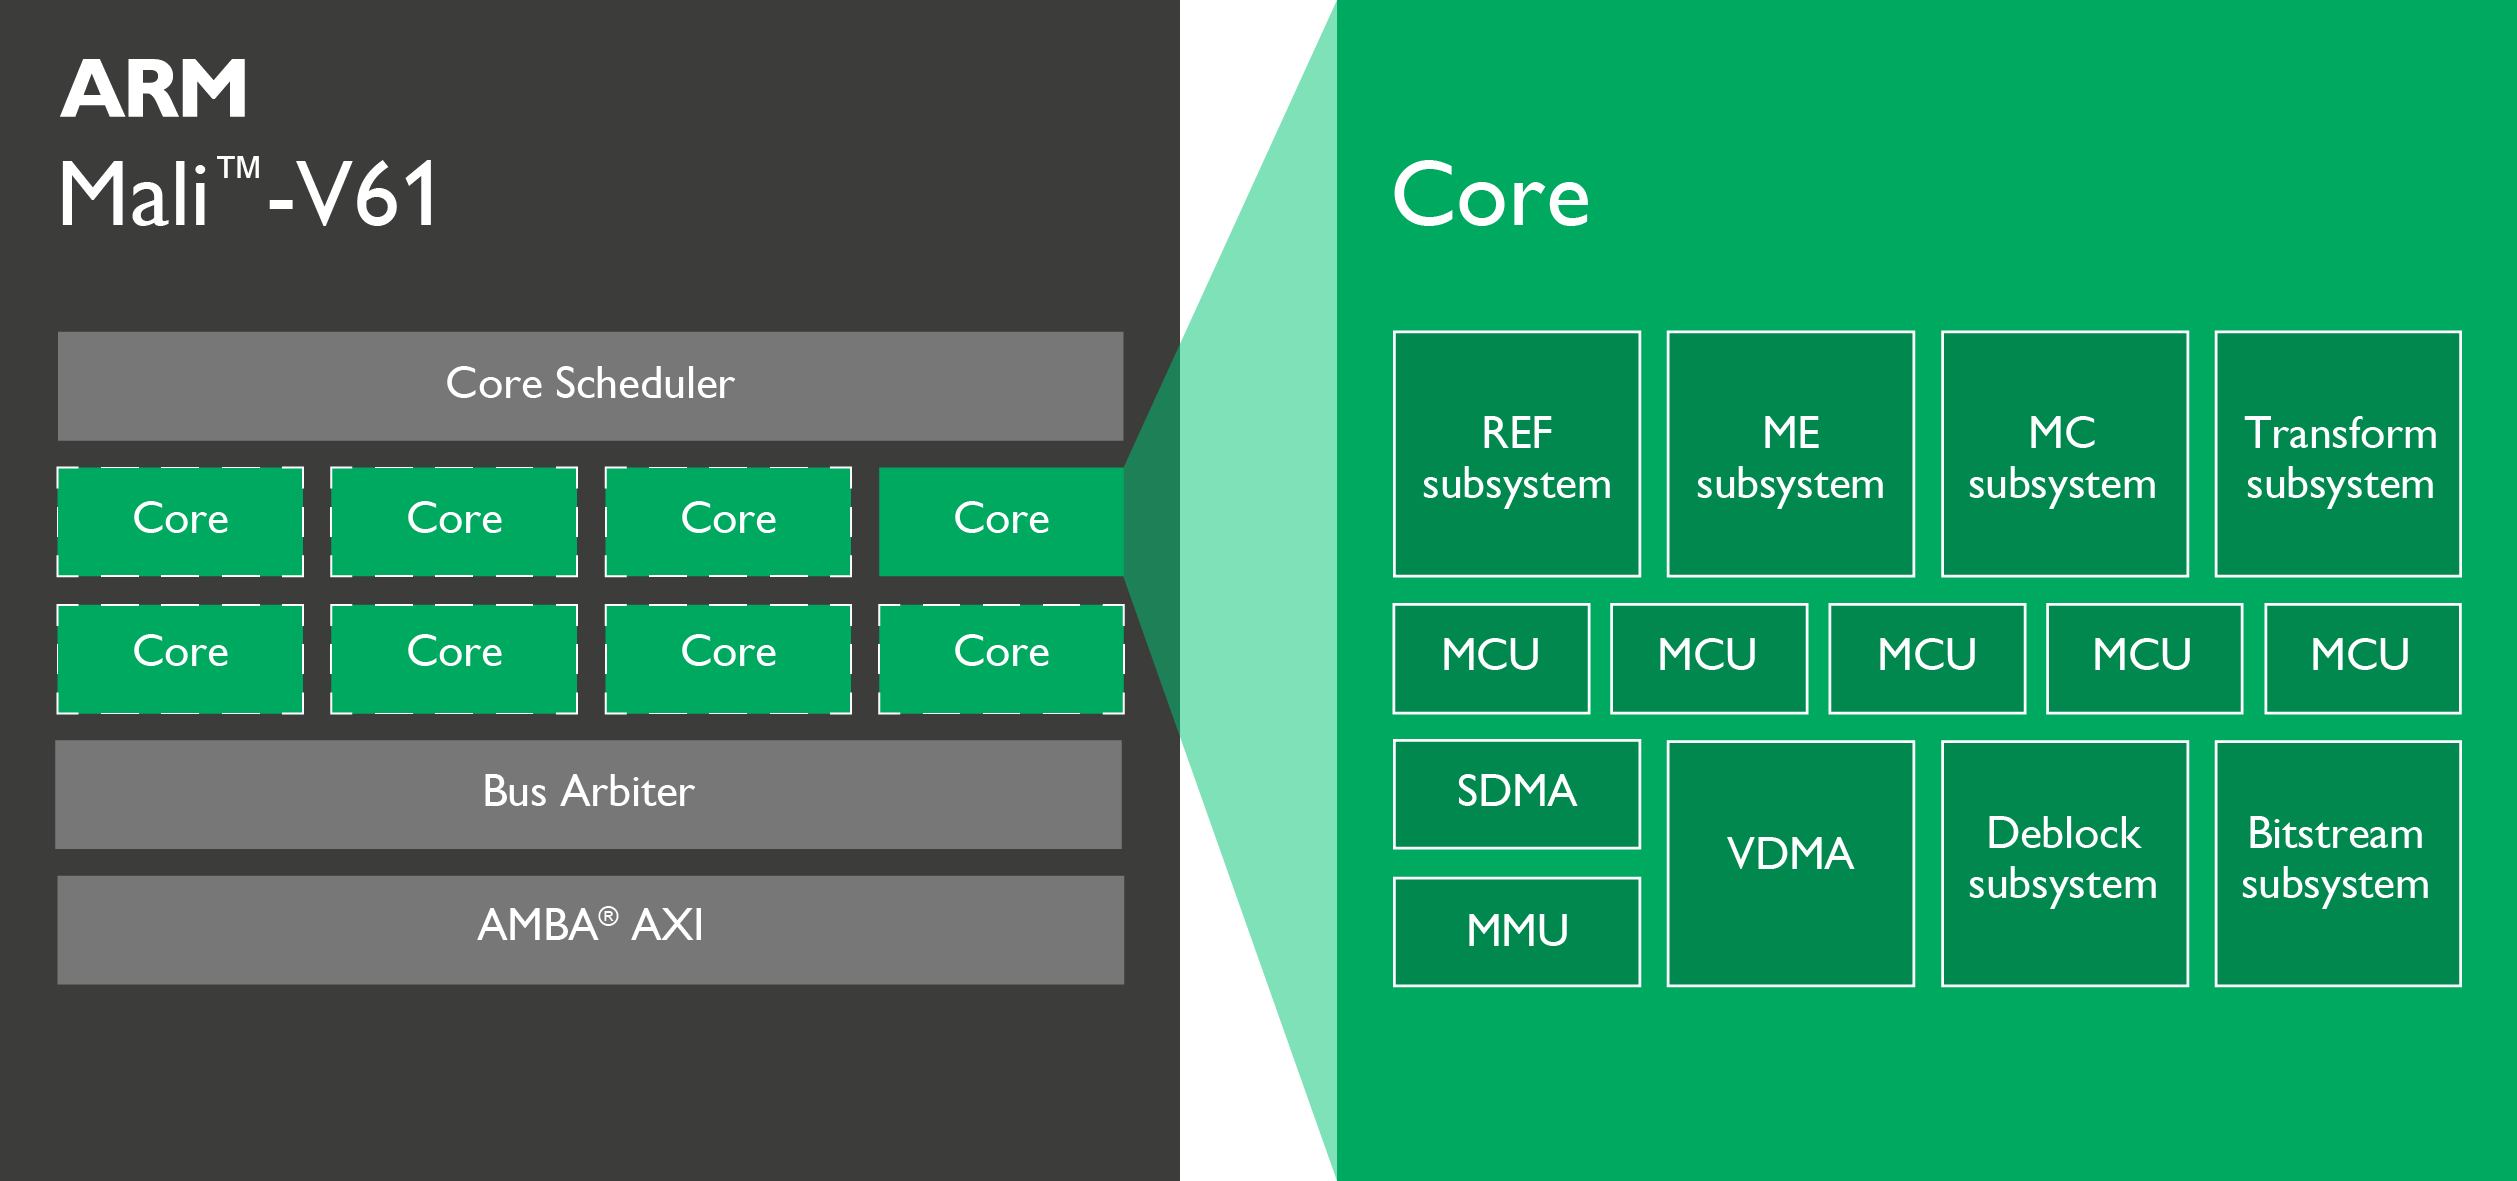Click the large Core heading
This screenshot has width=2517, height=1181.
(1490, 195)
